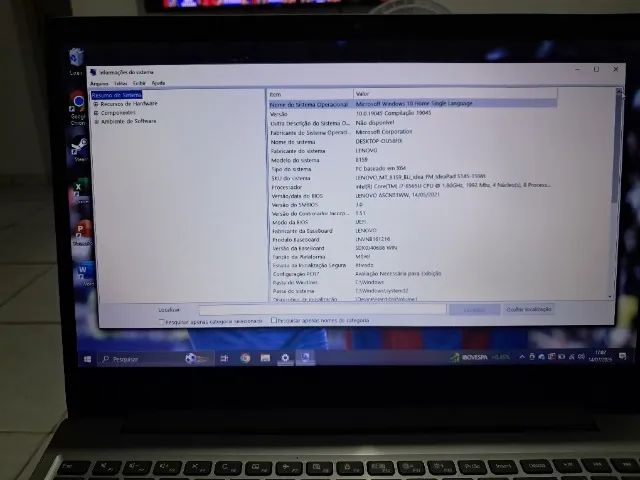Open the IBOVESPA stock widget
640x480 pixels.
pyautogui.click(x=480, y=357)
